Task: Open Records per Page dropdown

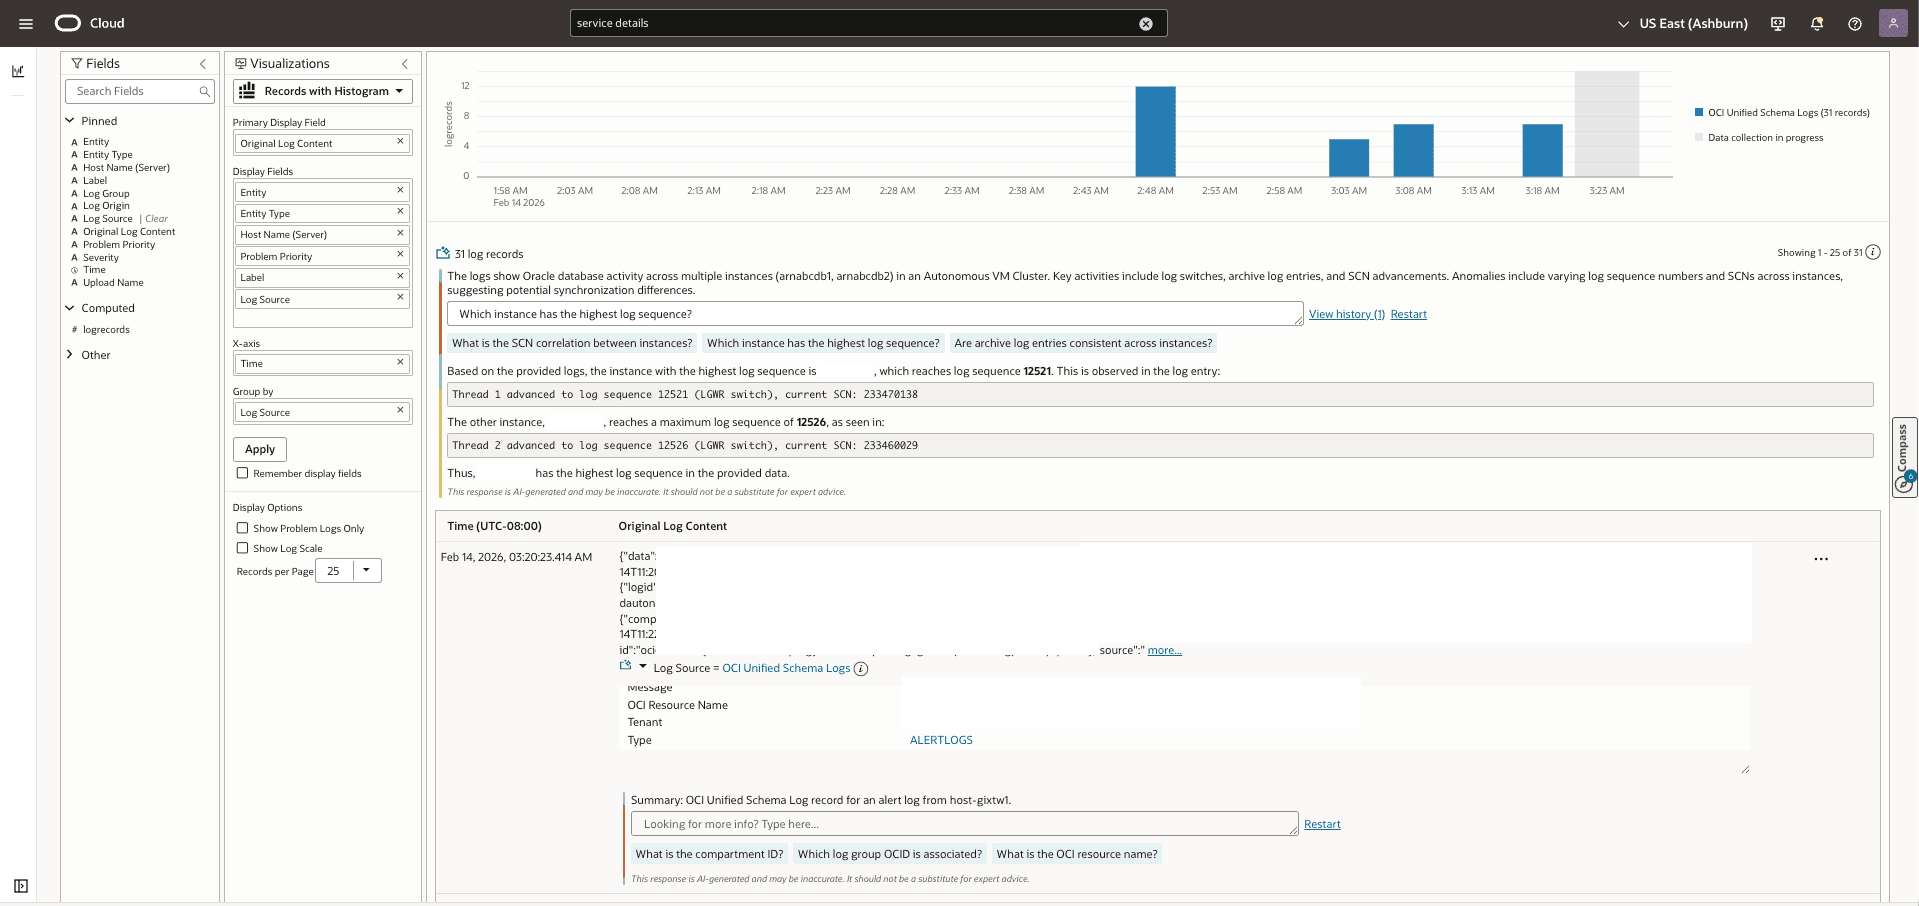Action: (x=366, y=571)
